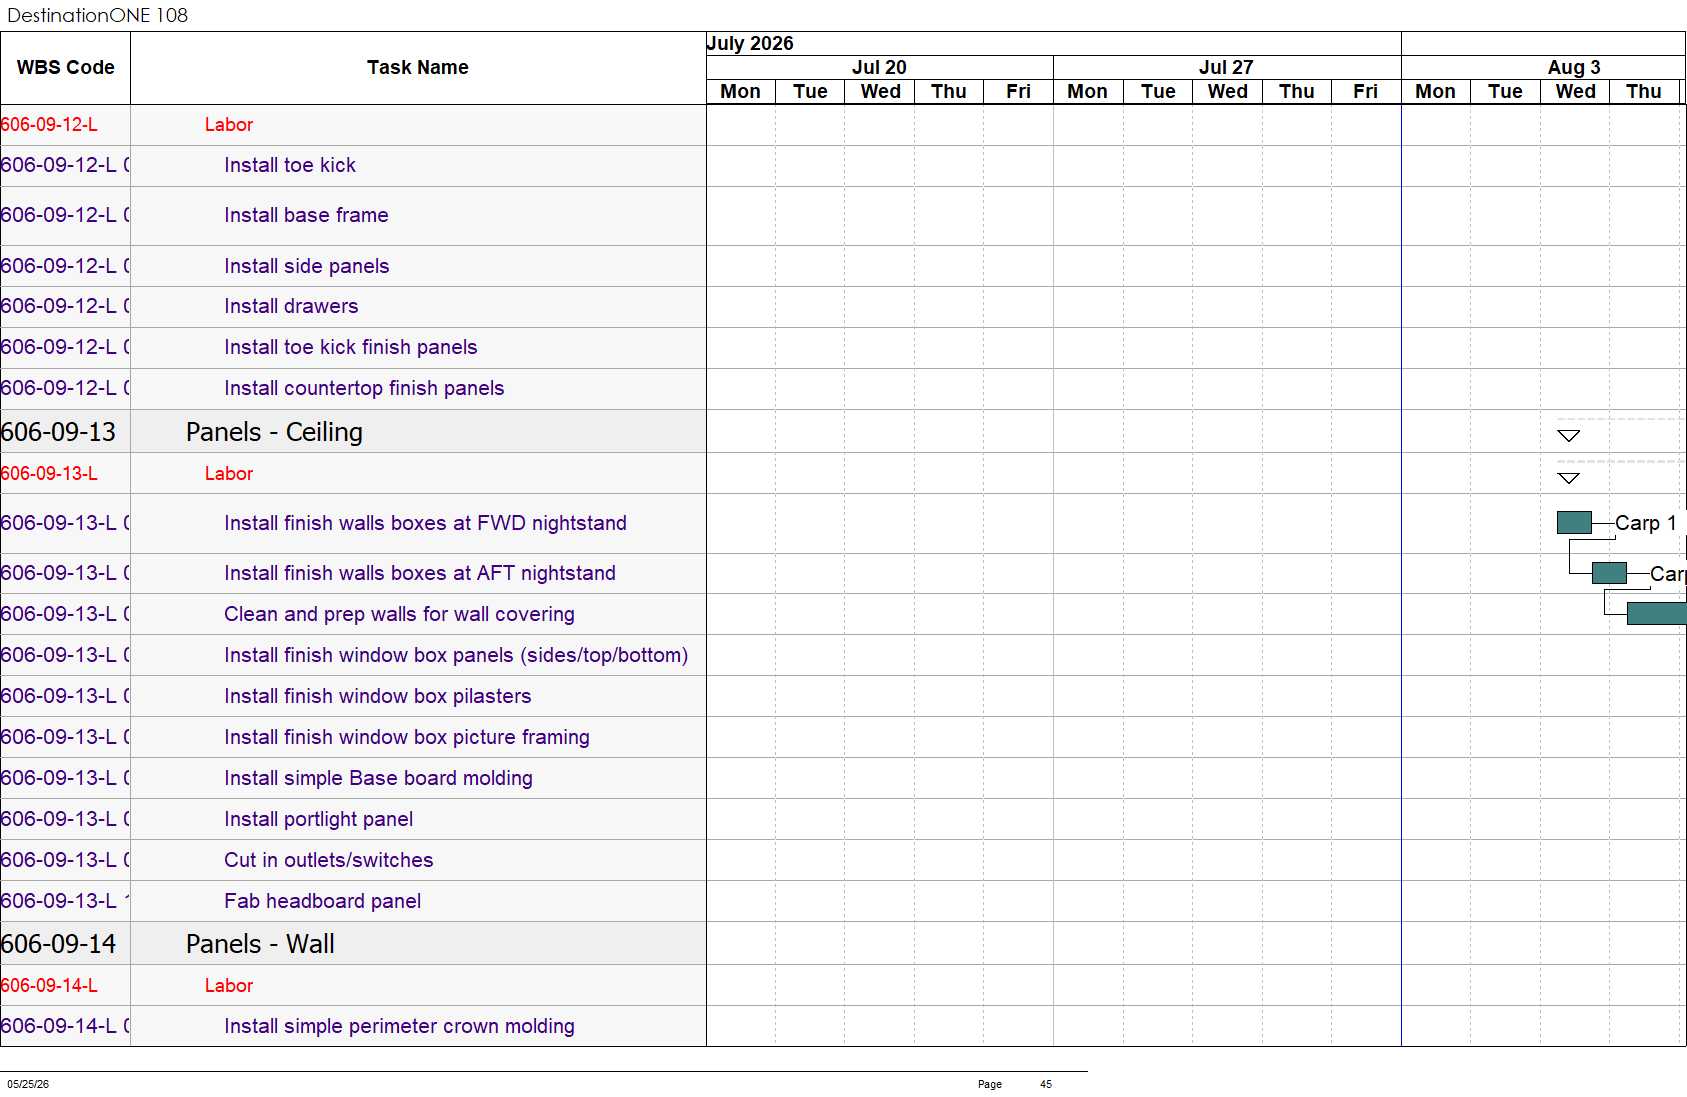Click the Carp 1 resource label
Image resolution: width=1687 pixels, height=1097 pixels.
(1646, 523)
